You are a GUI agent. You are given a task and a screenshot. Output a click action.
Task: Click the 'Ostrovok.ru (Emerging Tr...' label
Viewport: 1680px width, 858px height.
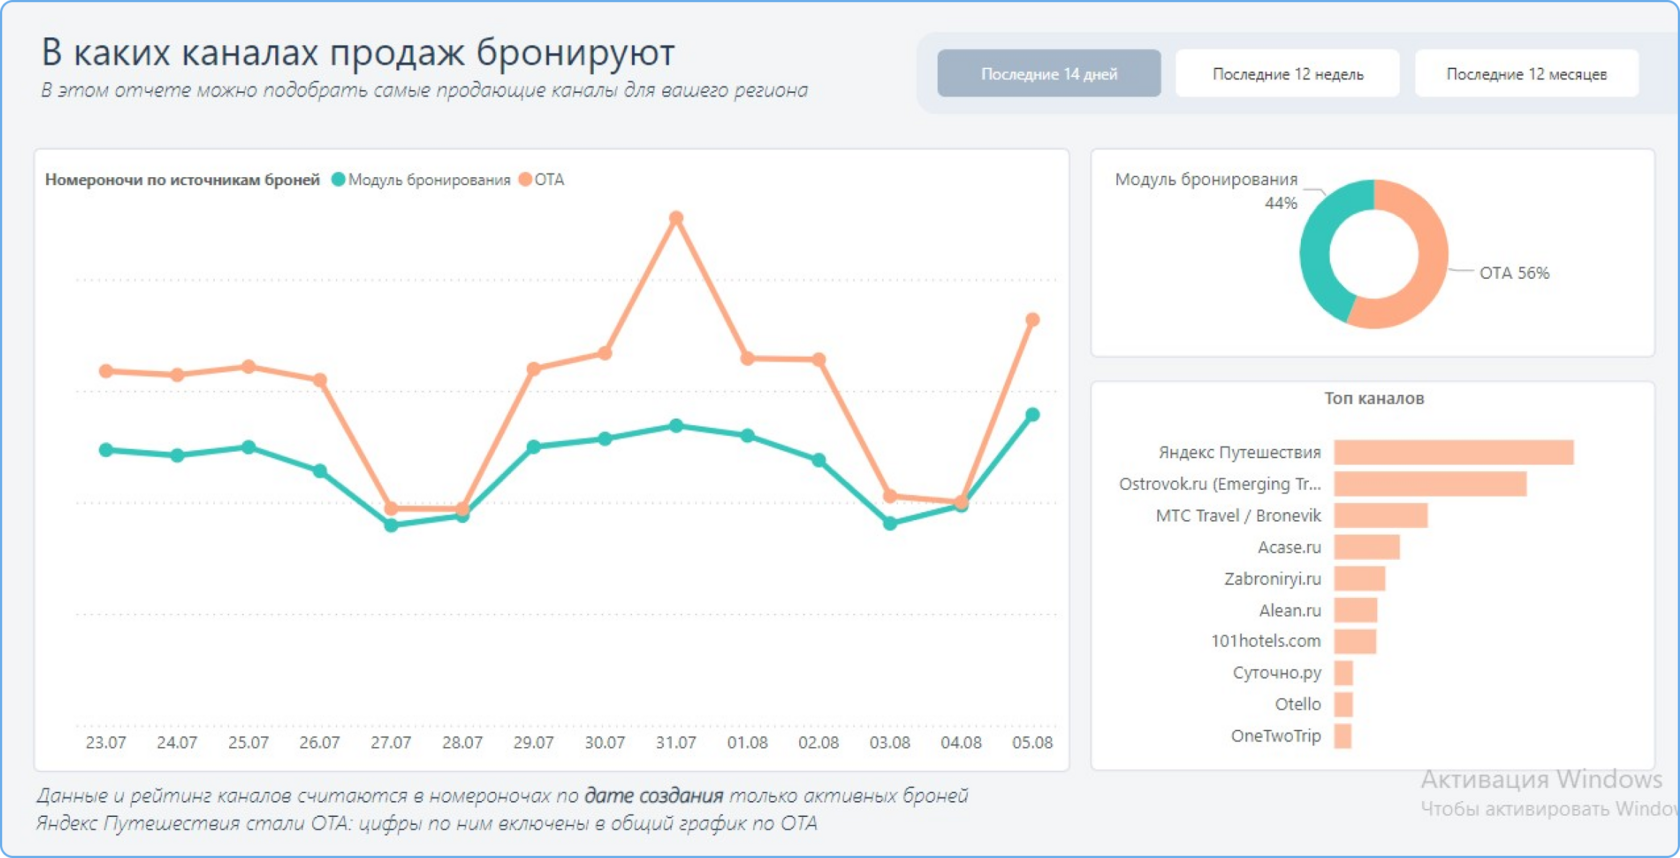(x=1220, y=485)
